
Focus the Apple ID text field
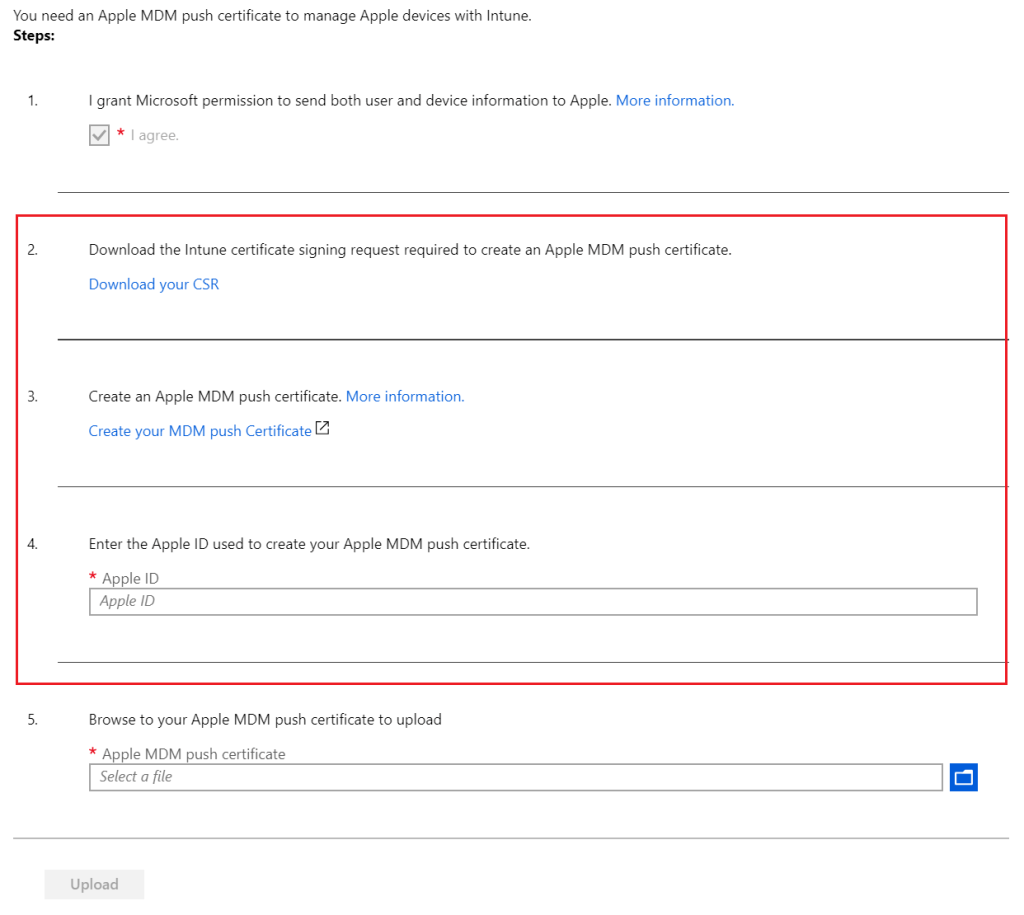532,602
